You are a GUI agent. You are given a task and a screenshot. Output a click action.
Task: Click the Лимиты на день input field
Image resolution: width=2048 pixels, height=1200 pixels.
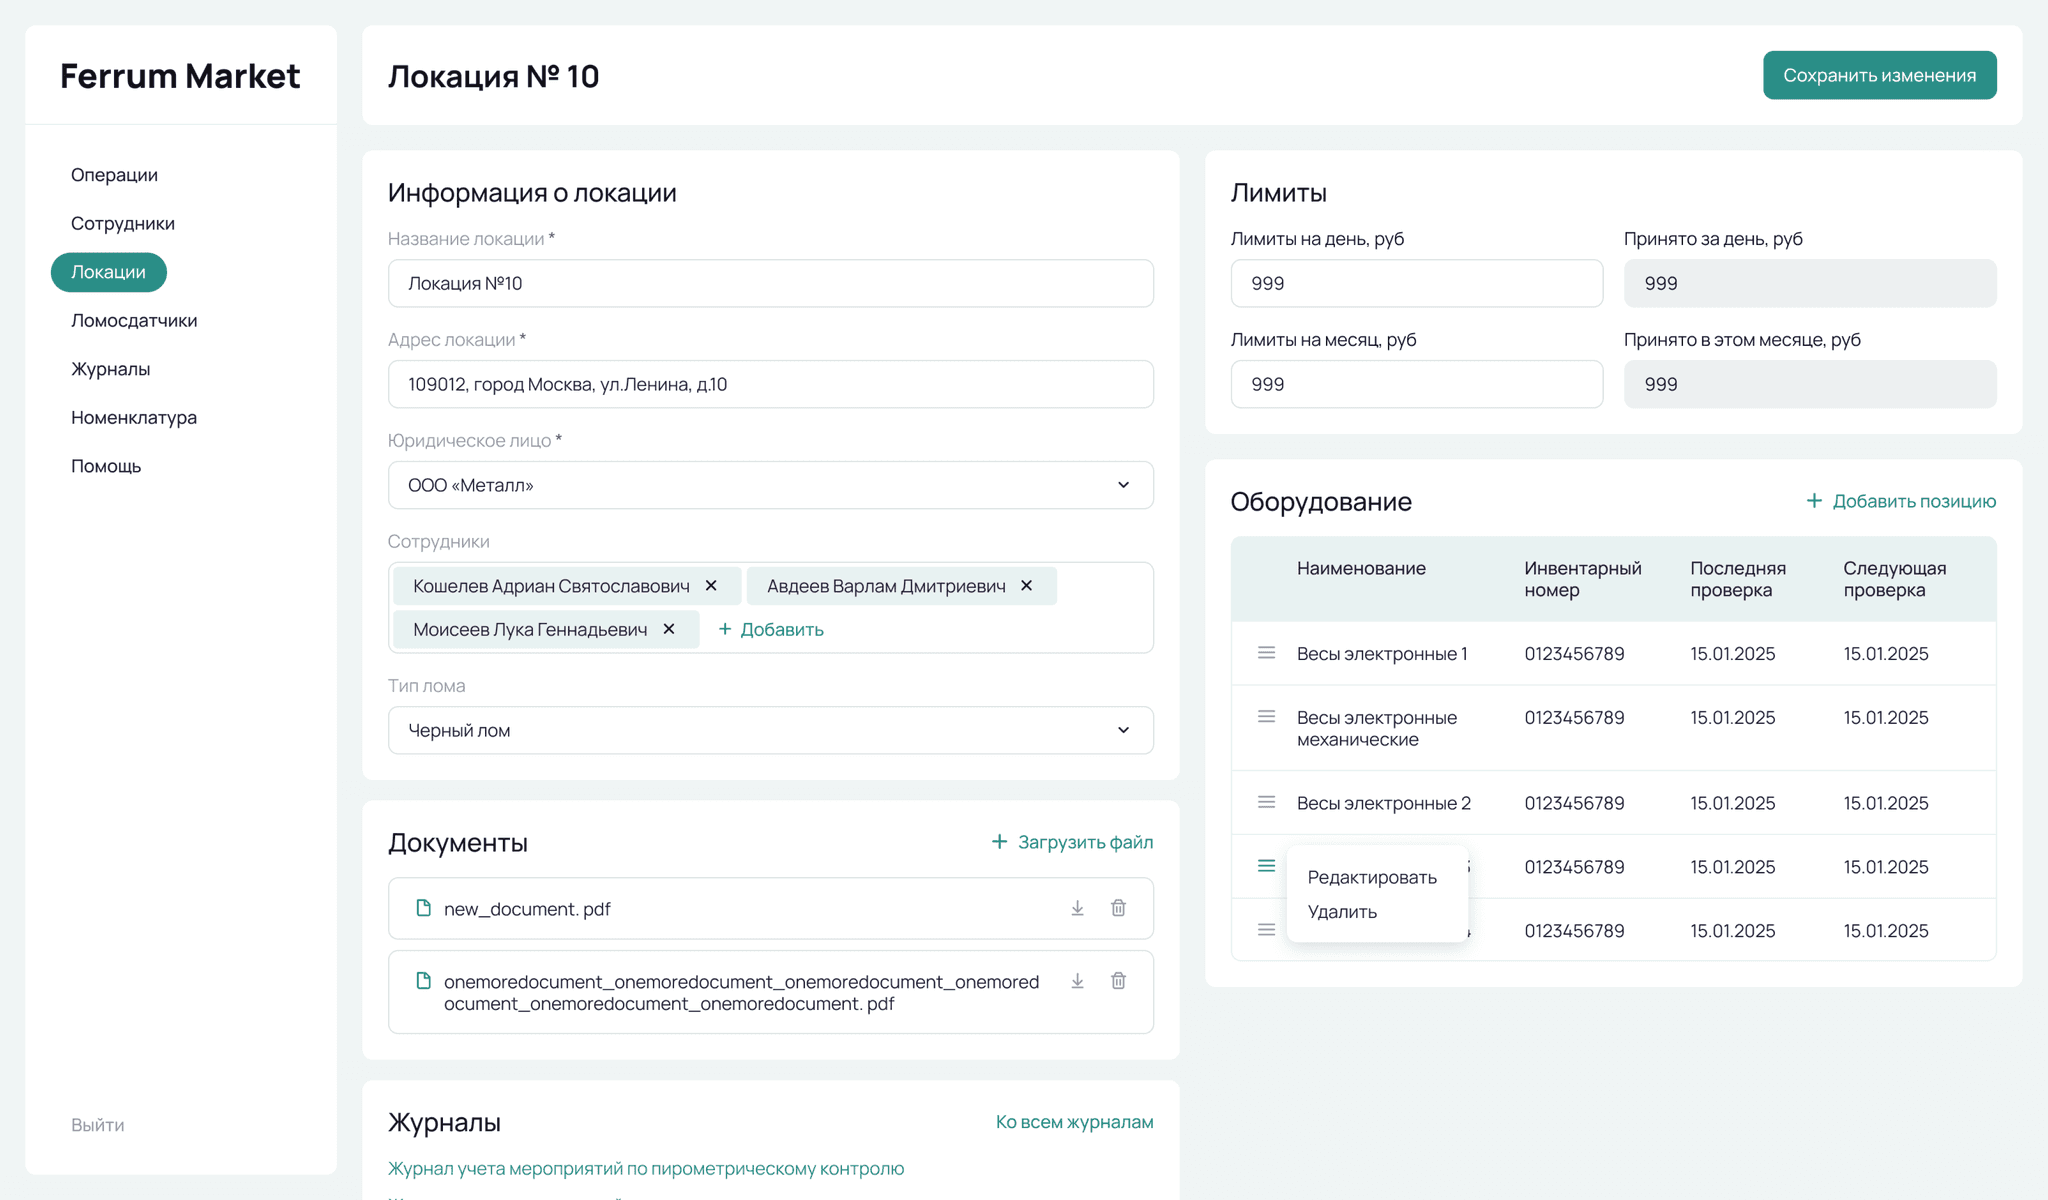[1416, 283]
